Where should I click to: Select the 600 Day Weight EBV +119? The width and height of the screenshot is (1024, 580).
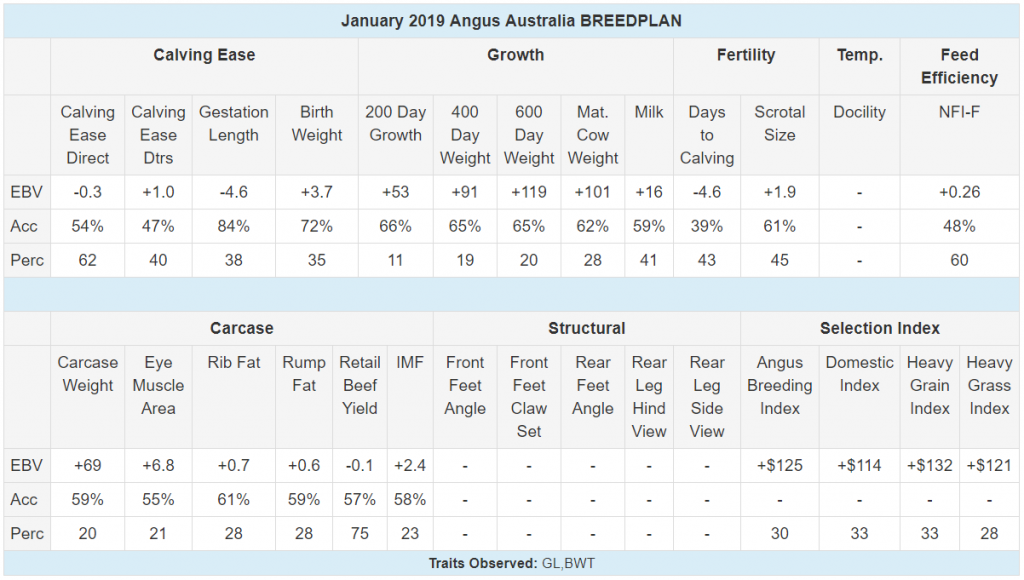pyautogui.click(x=528, y=192)
